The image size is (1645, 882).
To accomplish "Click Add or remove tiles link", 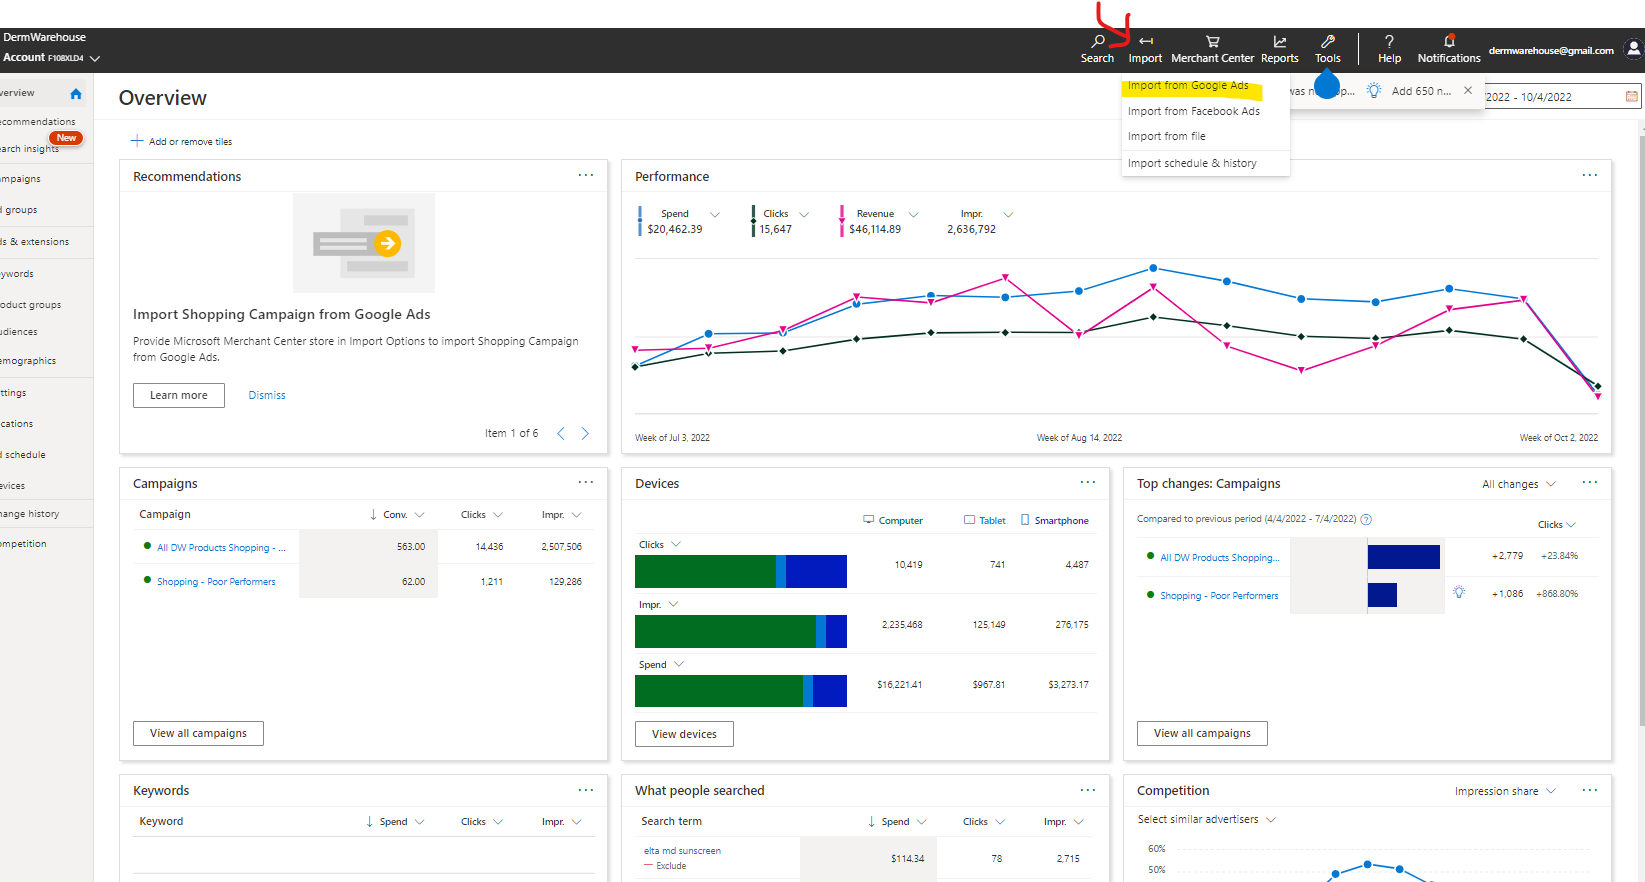I will (x=190, y=142).
